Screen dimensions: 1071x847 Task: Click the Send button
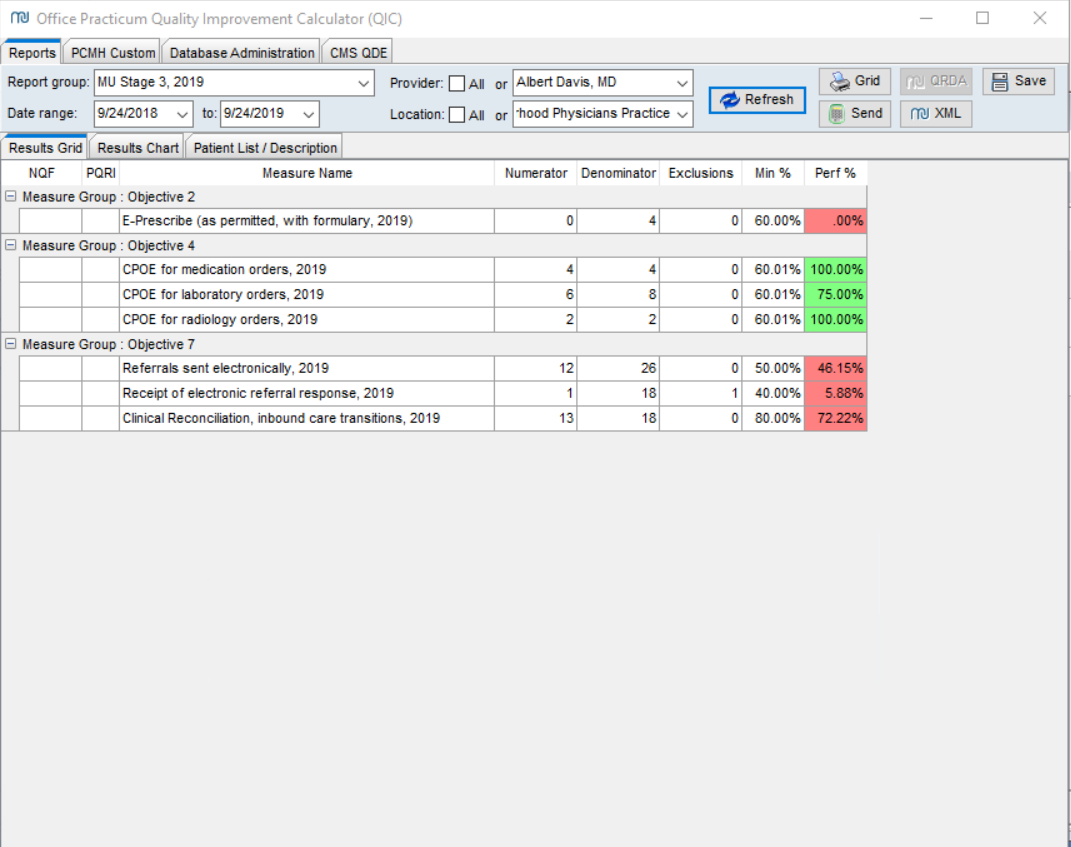coord(854,113)
